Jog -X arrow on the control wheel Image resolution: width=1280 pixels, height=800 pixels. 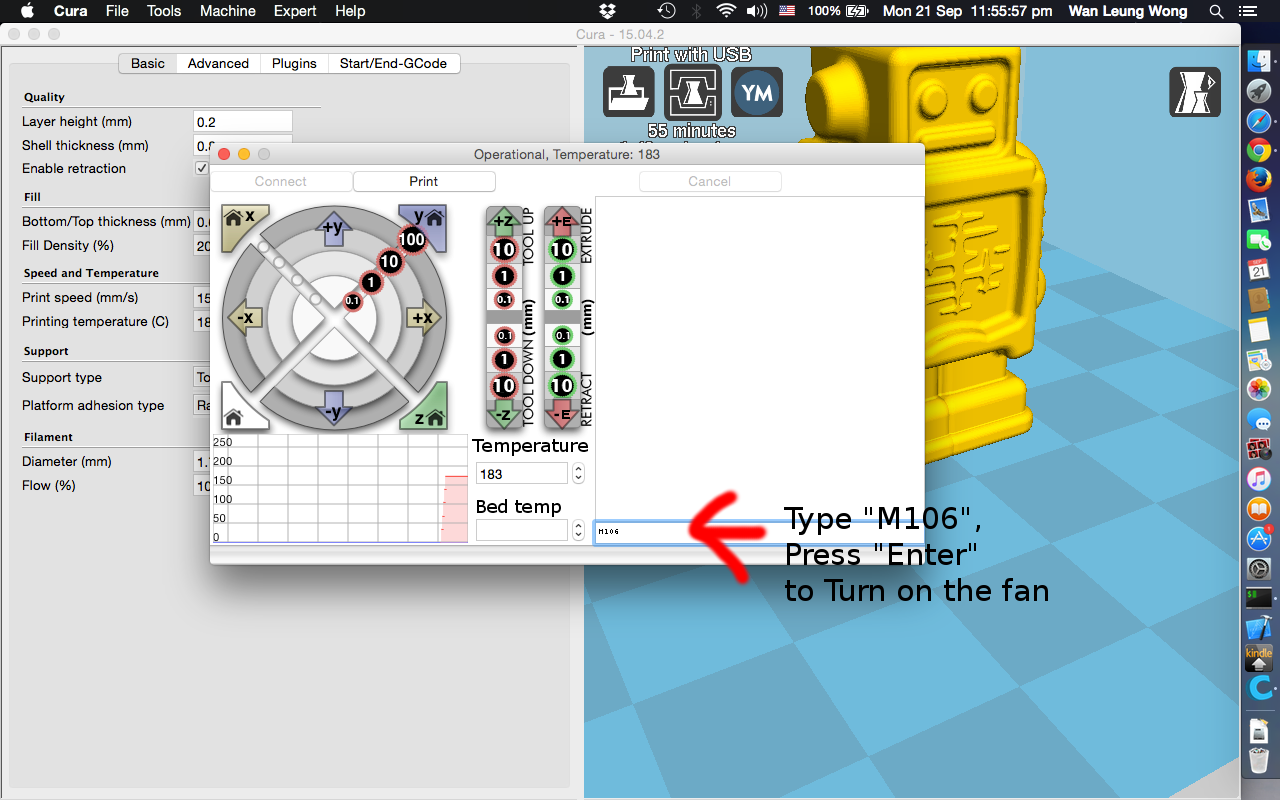tap(246, 318)
